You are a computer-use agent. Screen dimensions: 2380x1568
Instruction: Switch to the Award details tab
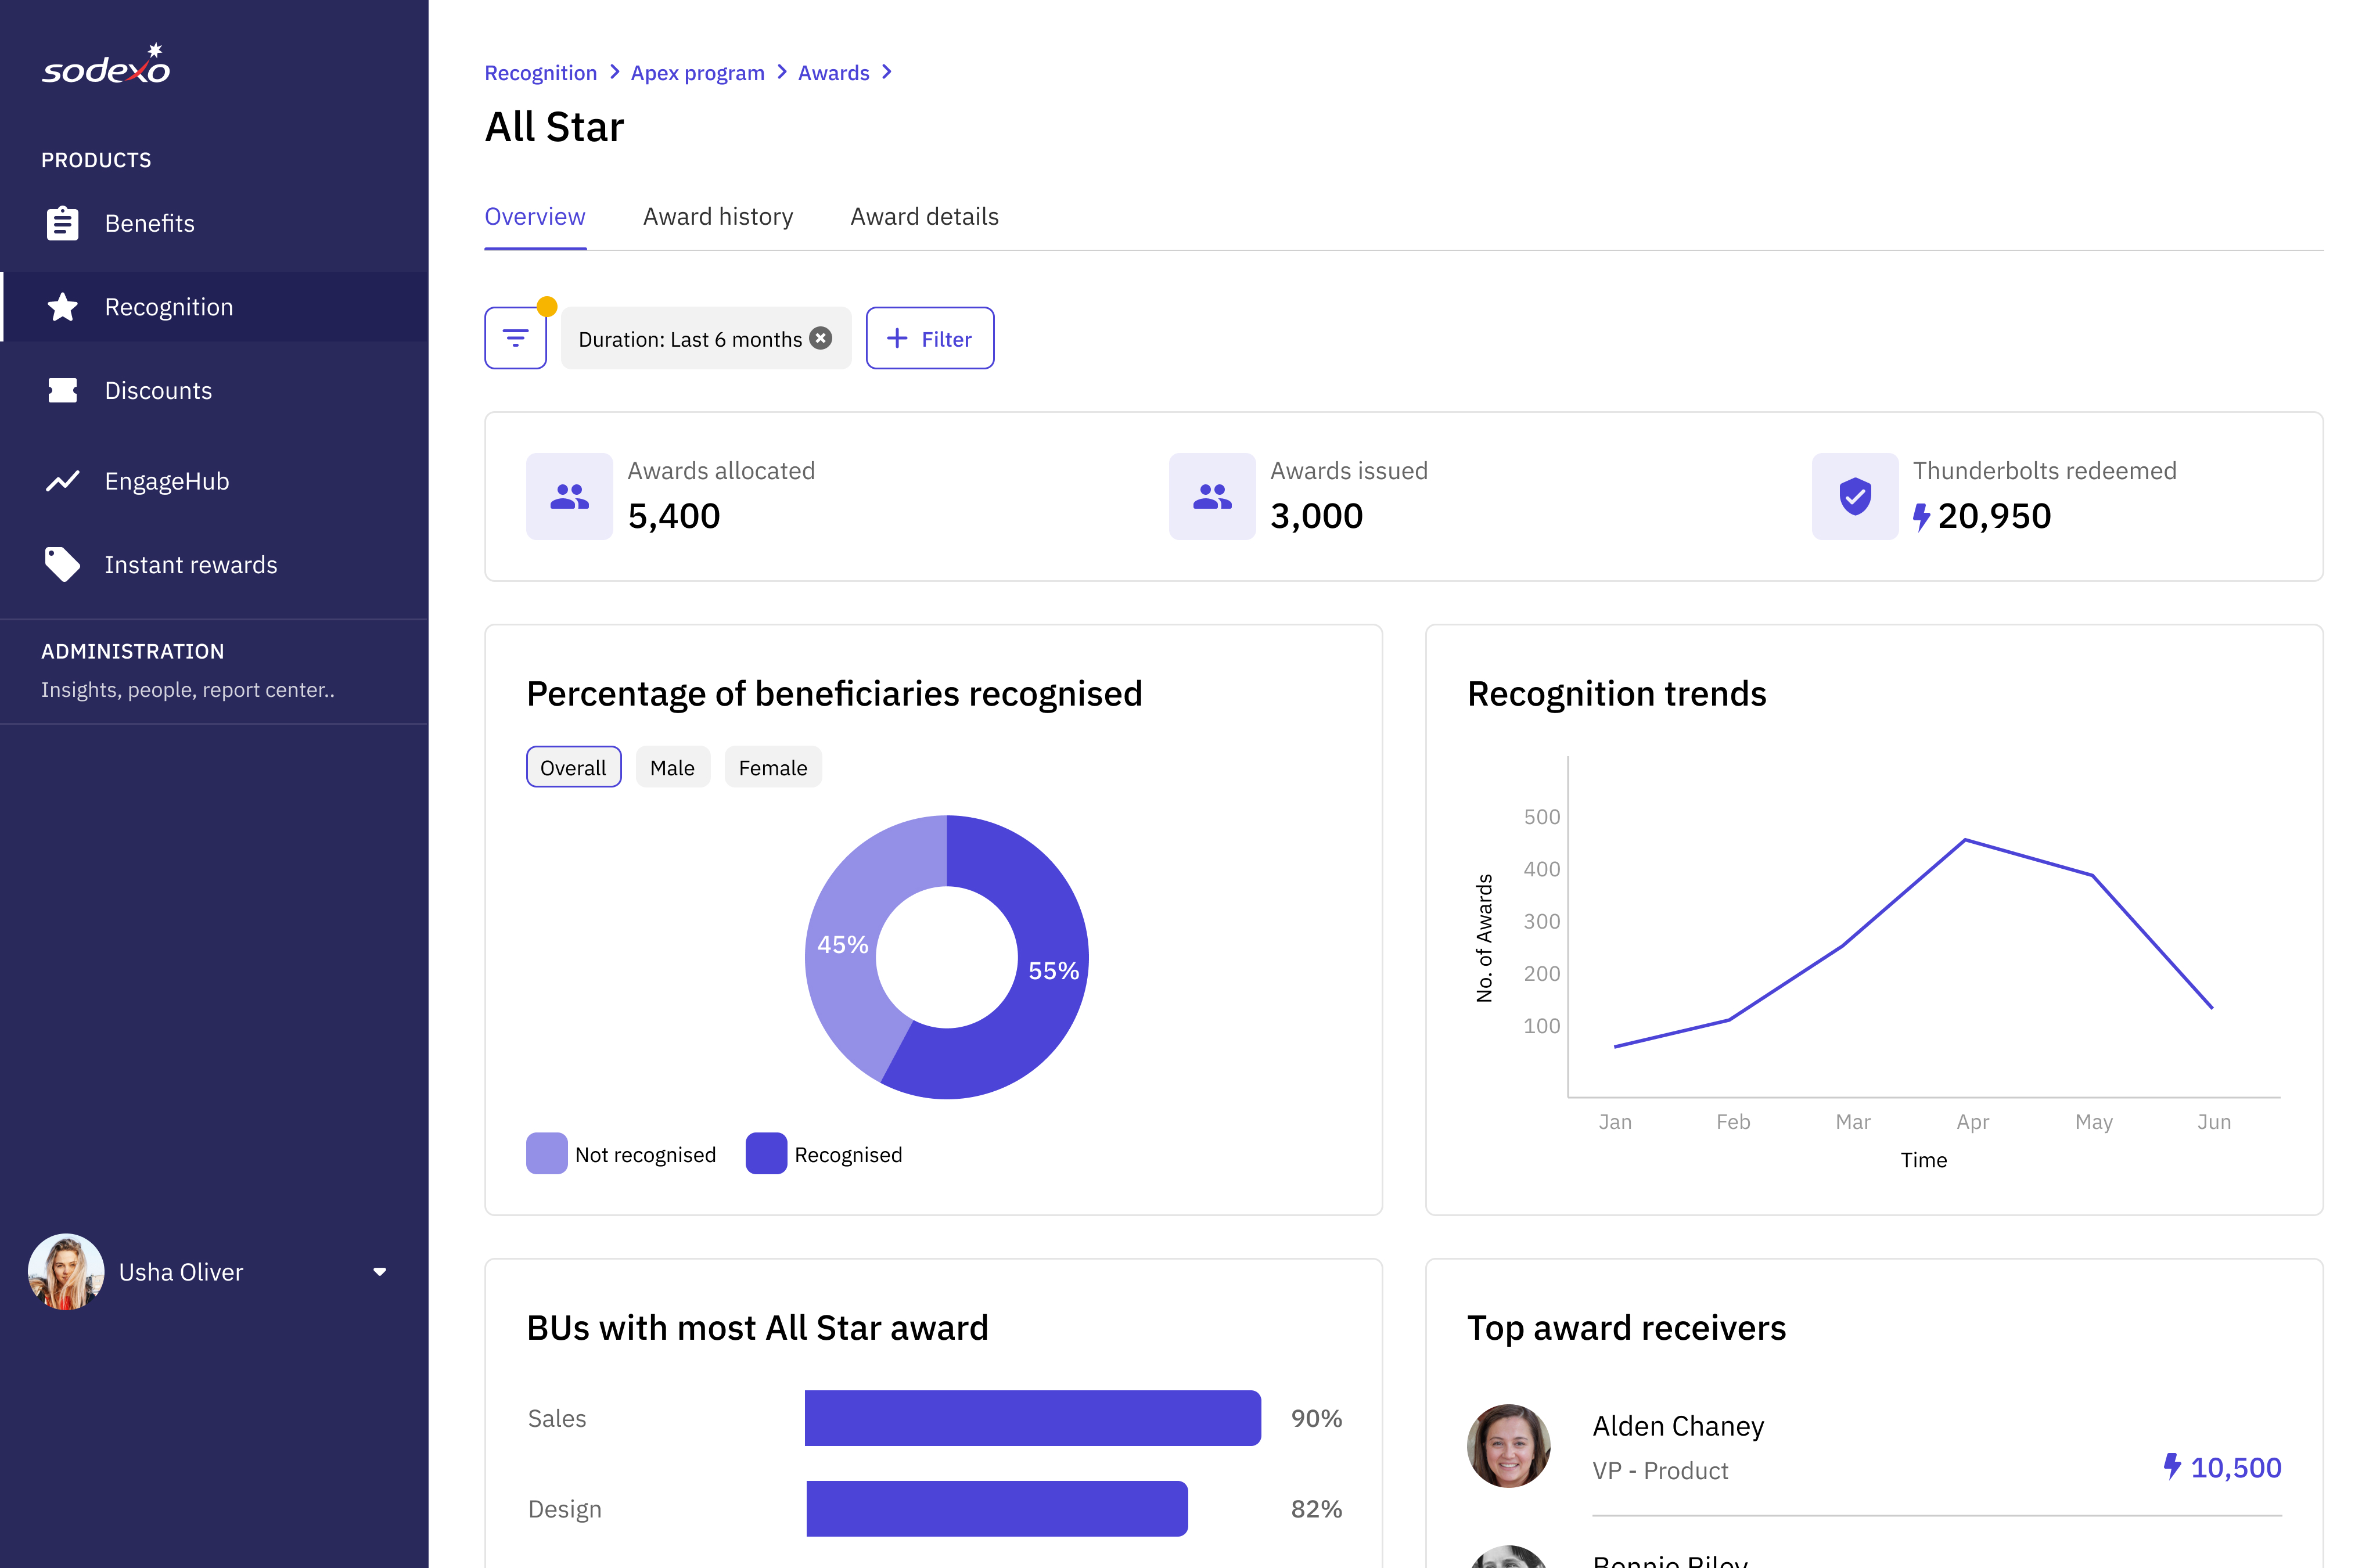pyautogui.click(x=924, y=217)
